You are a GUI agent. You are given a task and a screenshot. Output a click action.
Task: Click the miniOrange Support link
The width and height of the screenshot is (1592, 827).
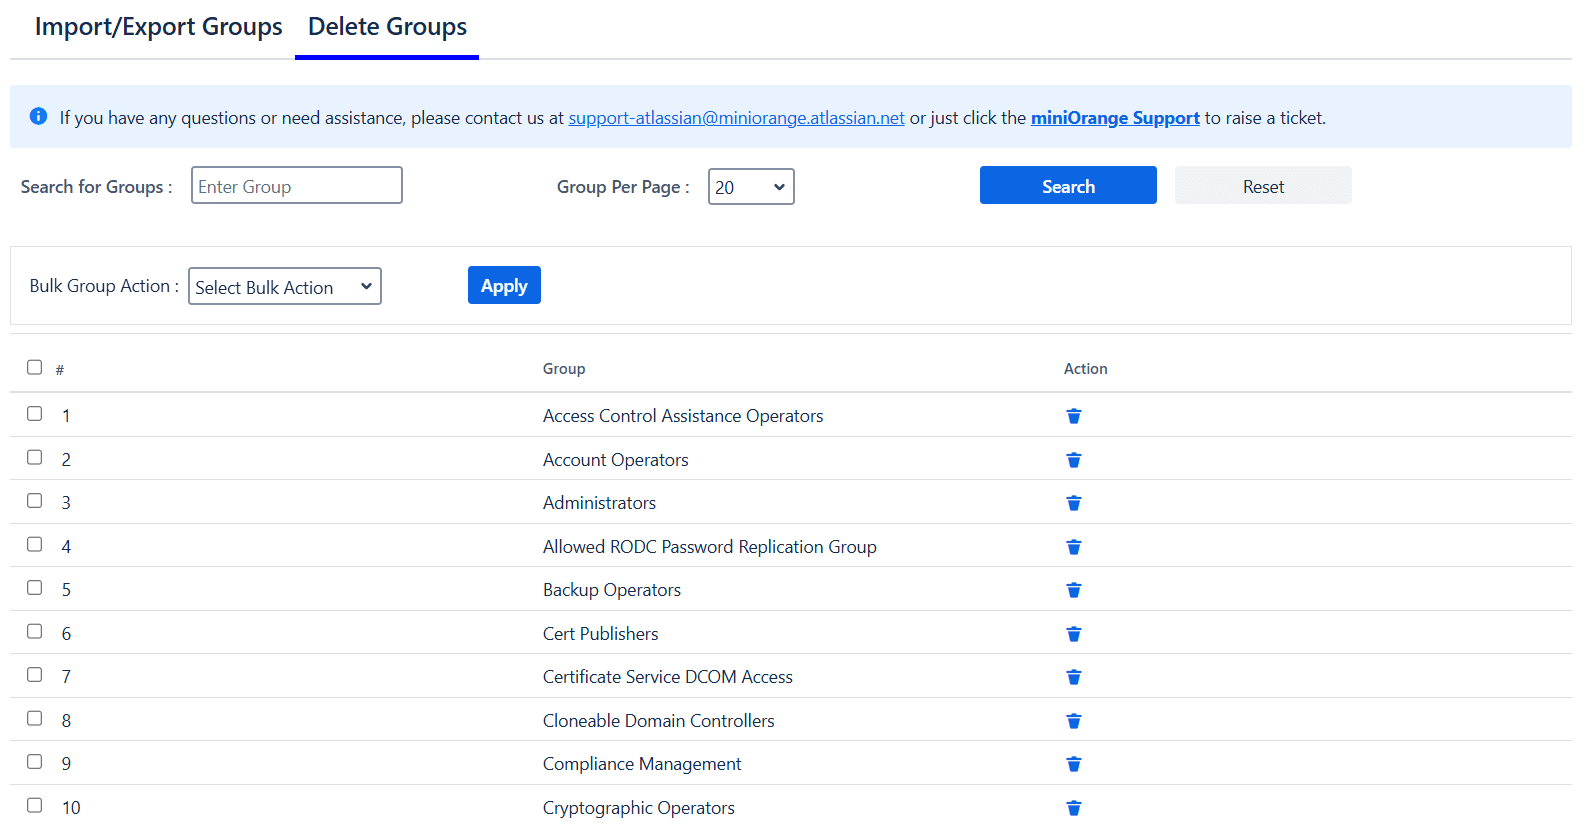(x=1114, y=118)
